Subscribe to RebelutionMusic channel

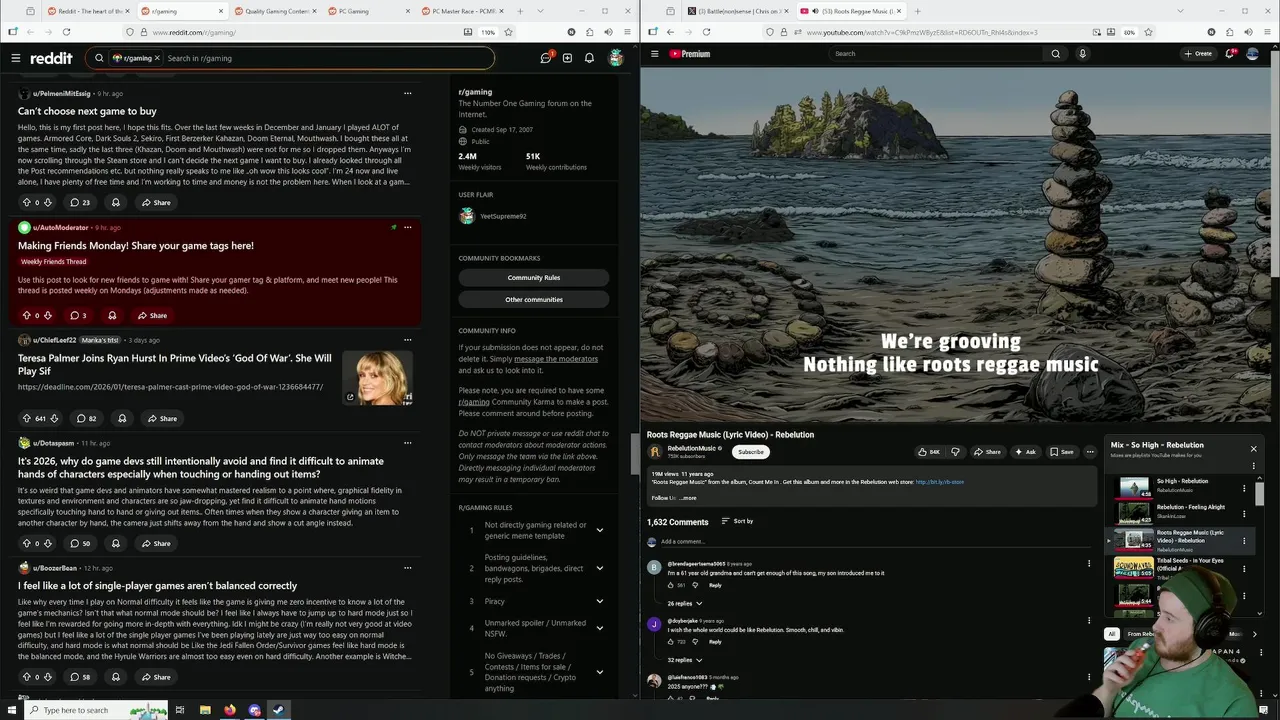[x=750, y=452]
